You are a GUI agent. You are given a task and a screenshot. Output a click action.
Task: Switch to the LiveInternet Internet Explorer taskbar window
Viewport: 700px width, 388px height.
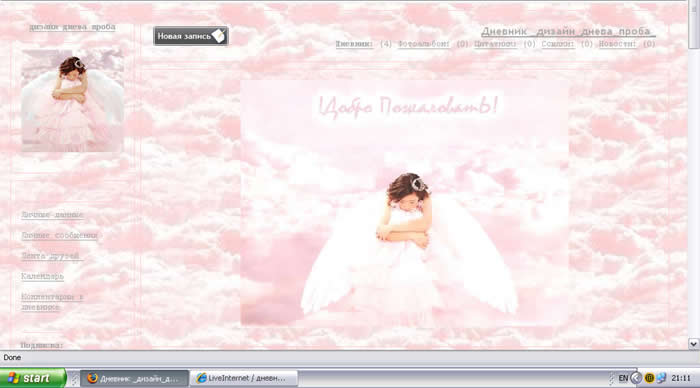[244, 378]
